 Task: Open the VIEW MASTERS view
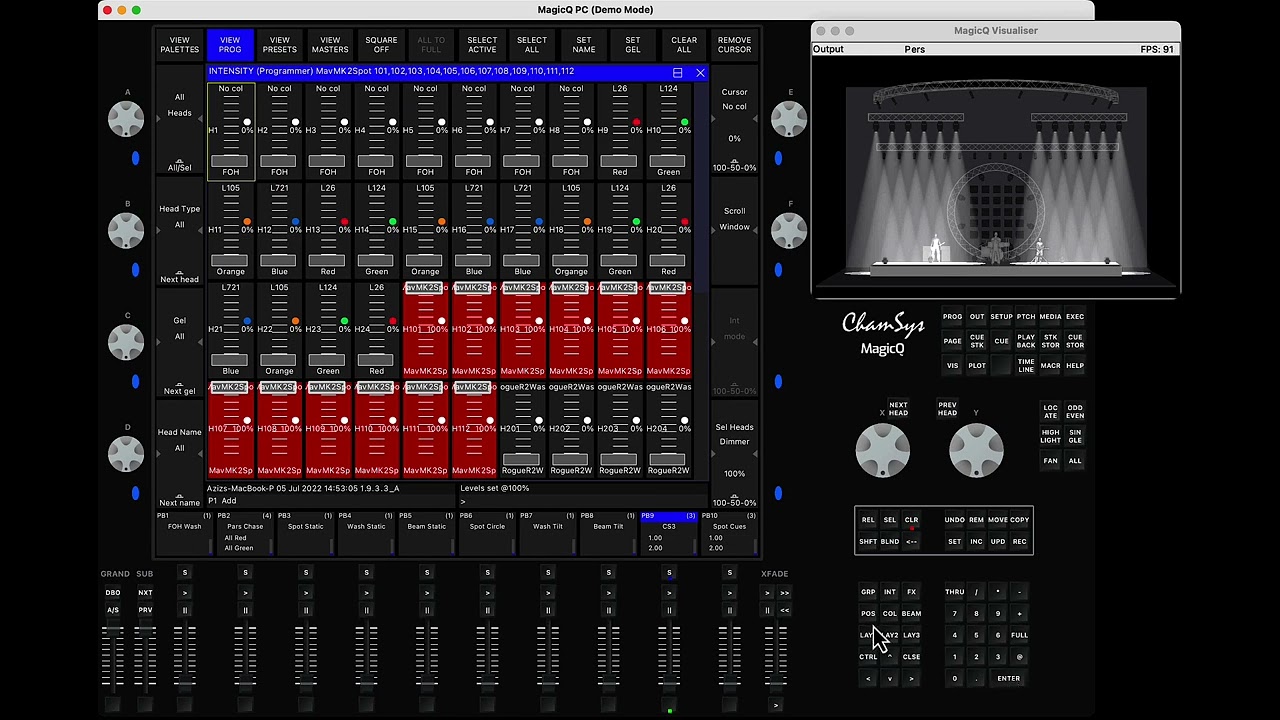point(330,45)
